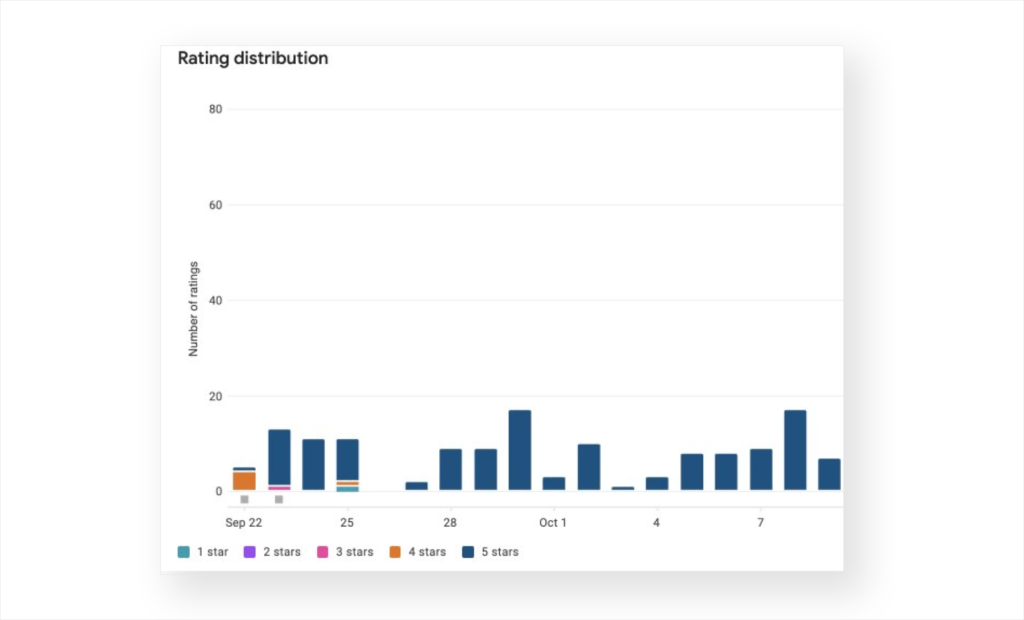The height and width of the screenshot is (620, 1024).
Task: Select the '1 star' legend label
Action: tap(212, 552)
